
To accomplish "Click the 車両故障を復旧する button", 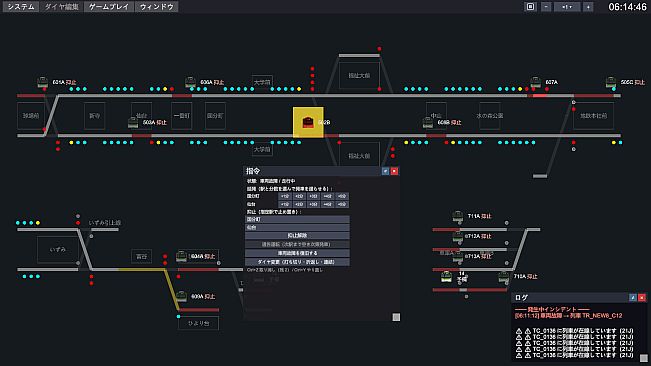I will 297,253.
